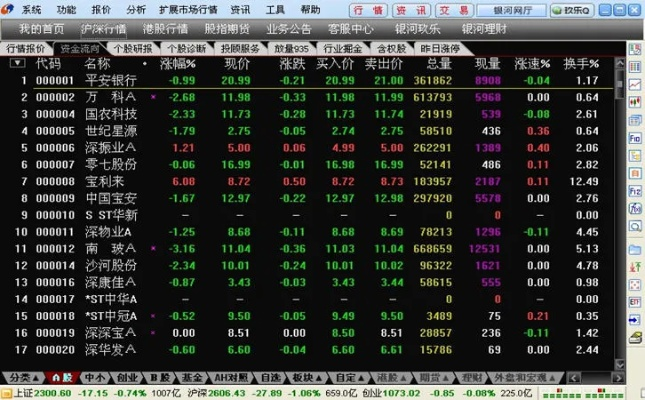Screen dimensions: 645x400
Task: Switch to the 资金流向 tab
Action: (80, 47)
